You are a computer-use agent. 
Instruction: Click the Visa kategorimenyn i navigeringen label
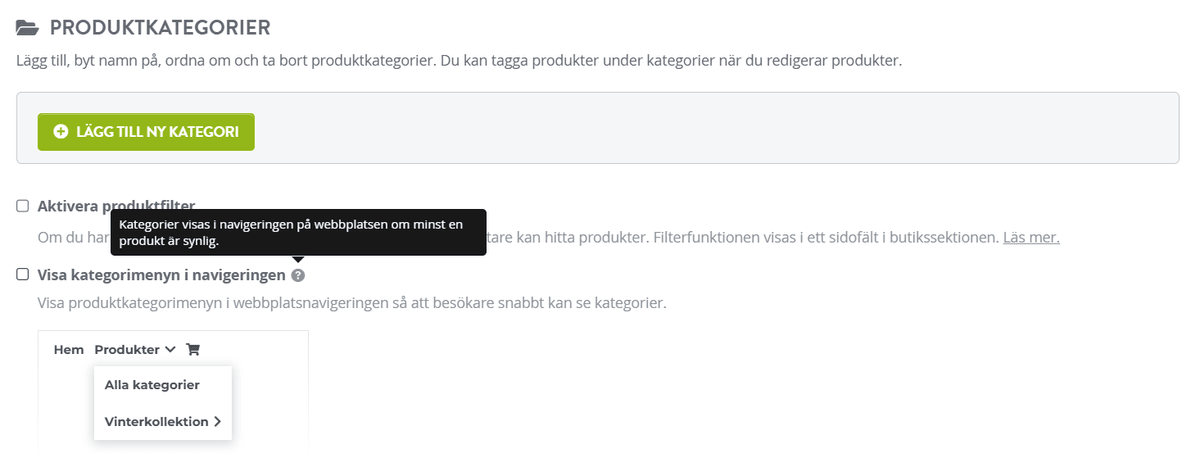coord(161,274)
